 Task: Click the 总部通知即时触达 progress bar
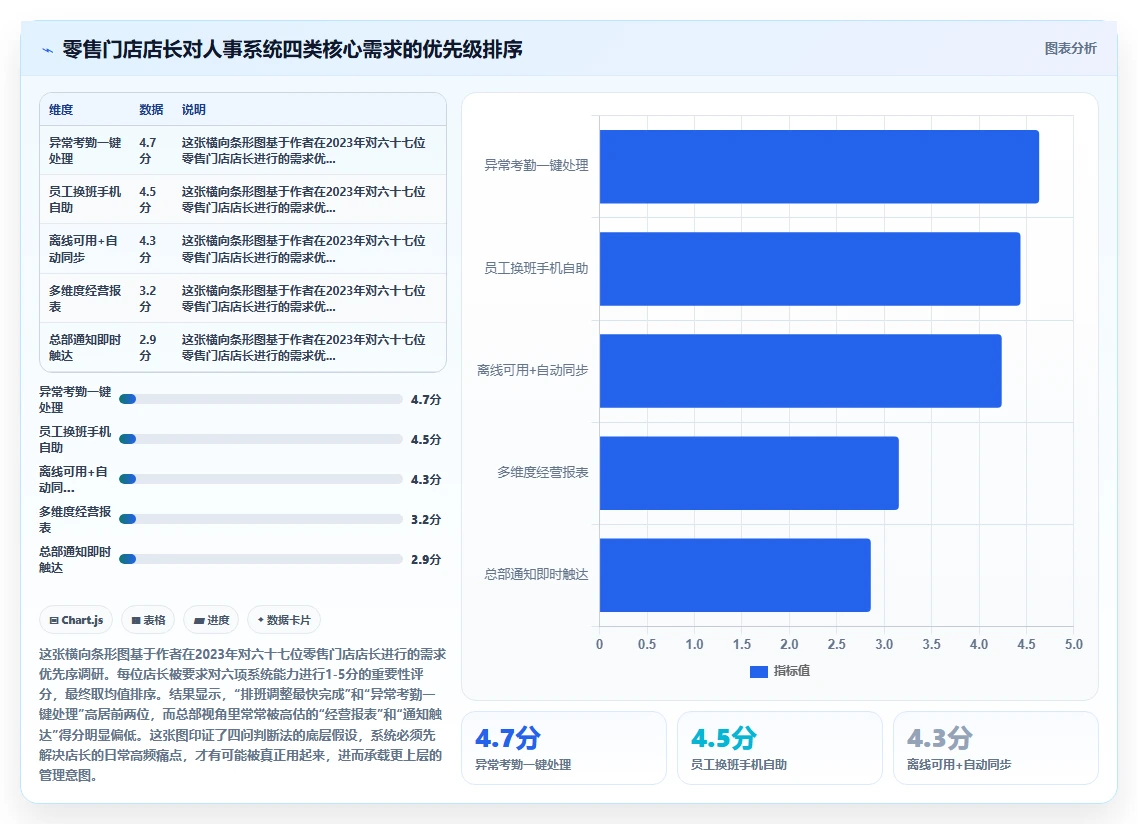[261, 559]
